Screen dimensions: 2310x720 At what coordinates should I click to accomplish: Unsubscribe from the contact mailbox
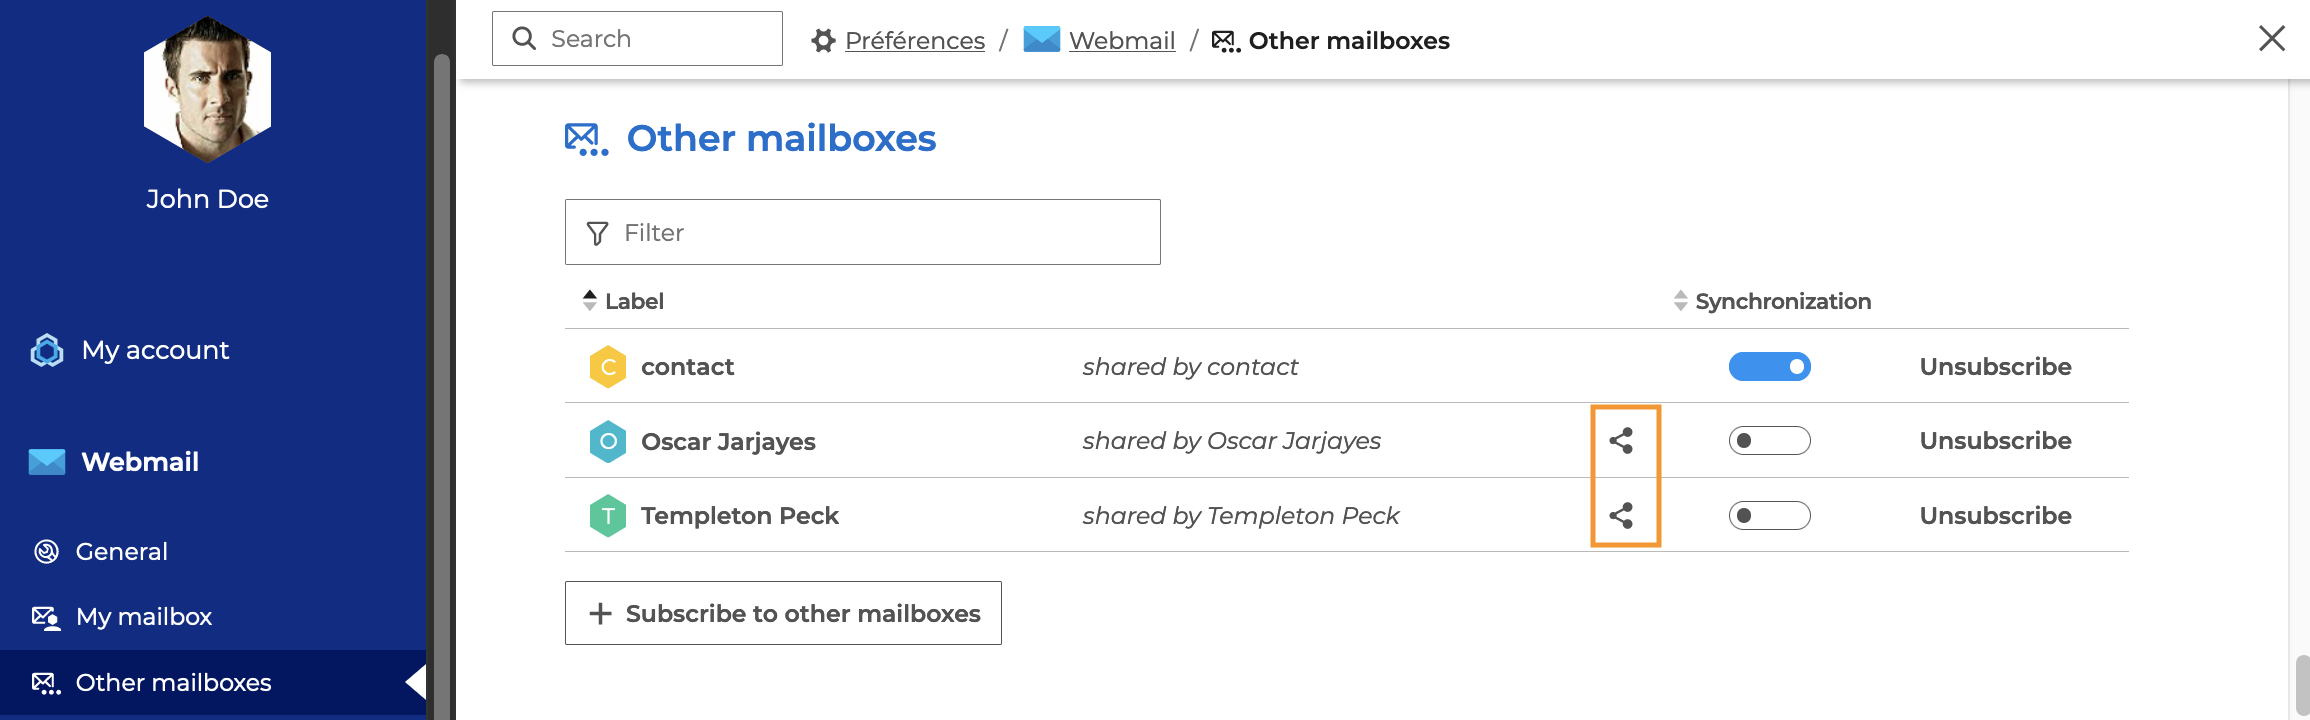1995,367
